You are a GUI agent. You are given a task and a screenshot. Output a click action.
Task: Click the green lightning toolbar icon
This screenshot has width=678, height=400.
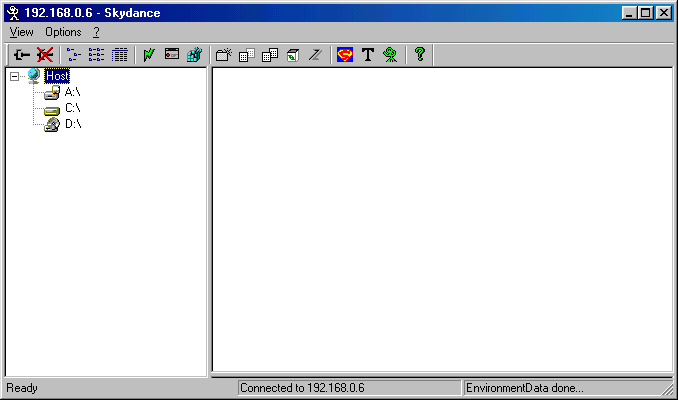coord(149,55)
